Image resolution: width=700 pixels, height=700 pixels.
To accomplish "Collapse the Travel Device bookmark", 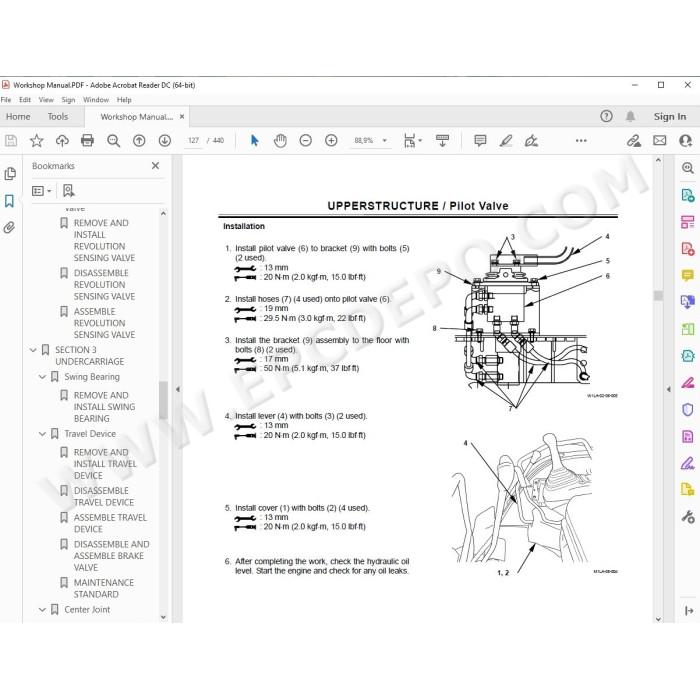I will 42,434.
